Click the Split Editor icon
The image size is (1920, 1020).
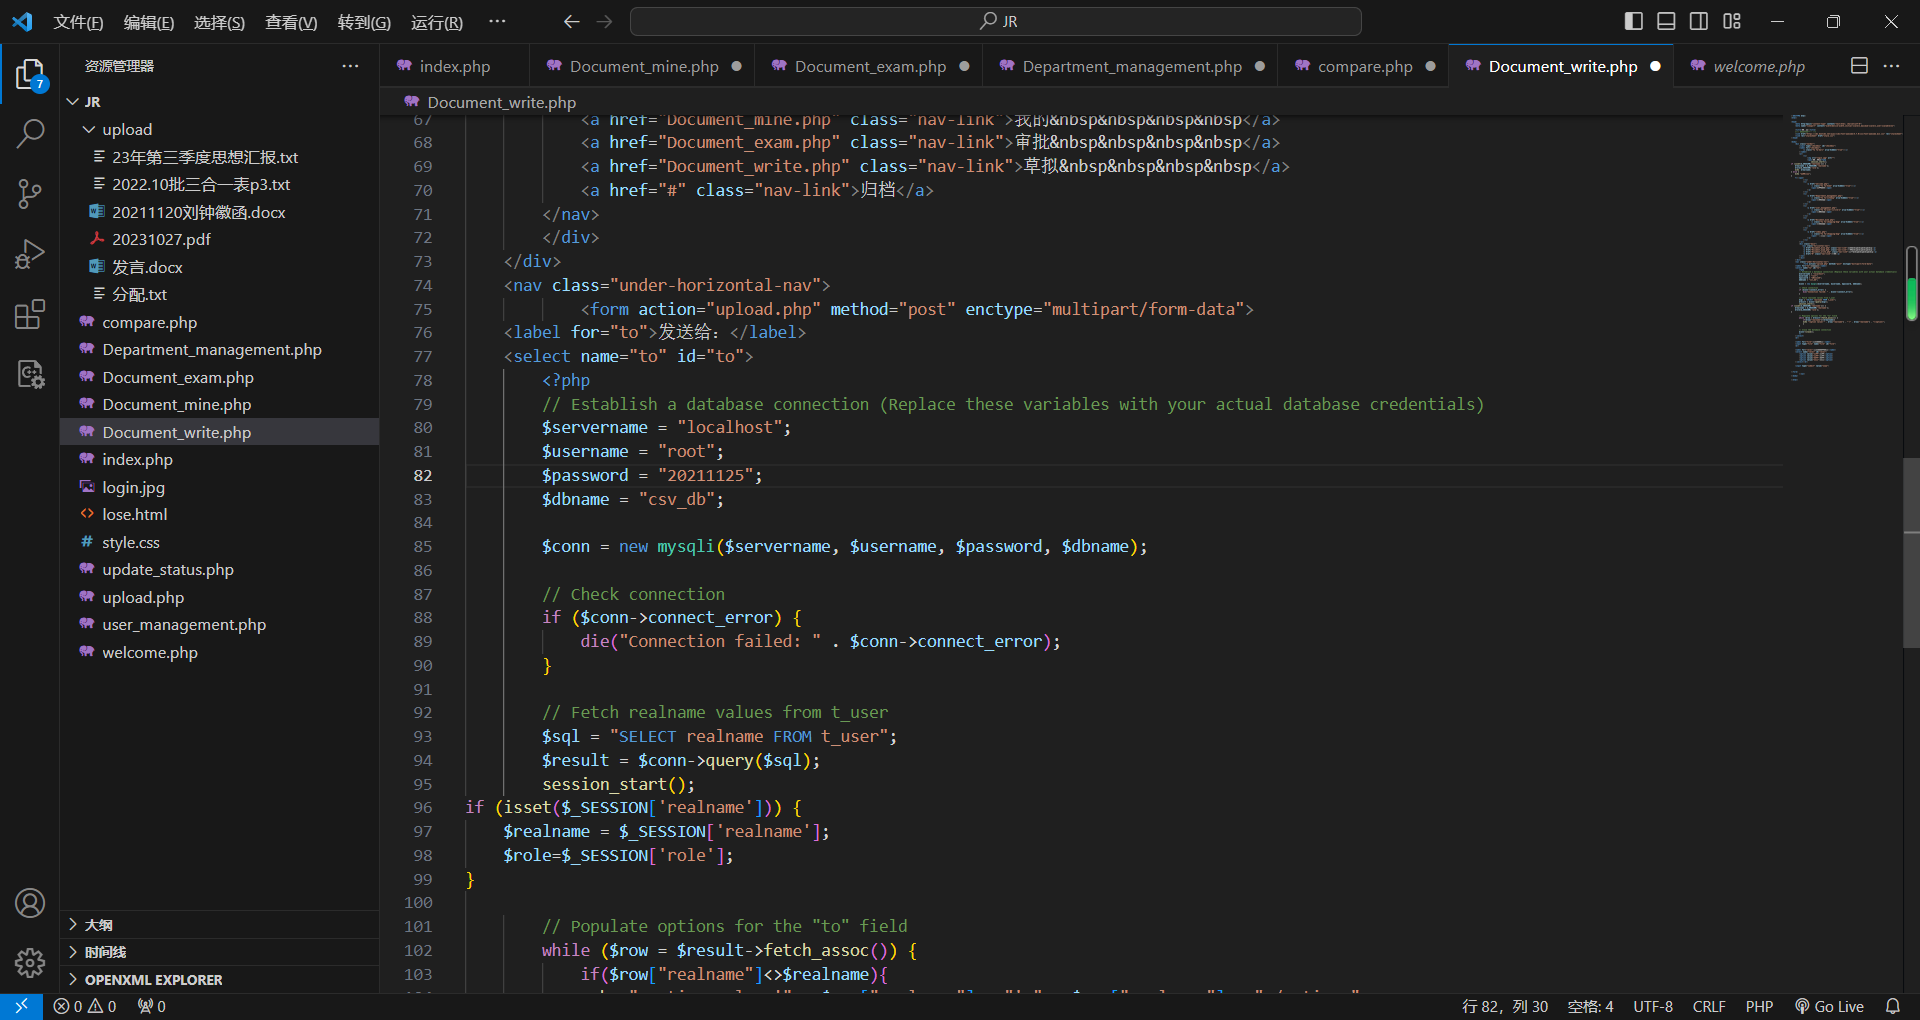tap(1859, 66)
